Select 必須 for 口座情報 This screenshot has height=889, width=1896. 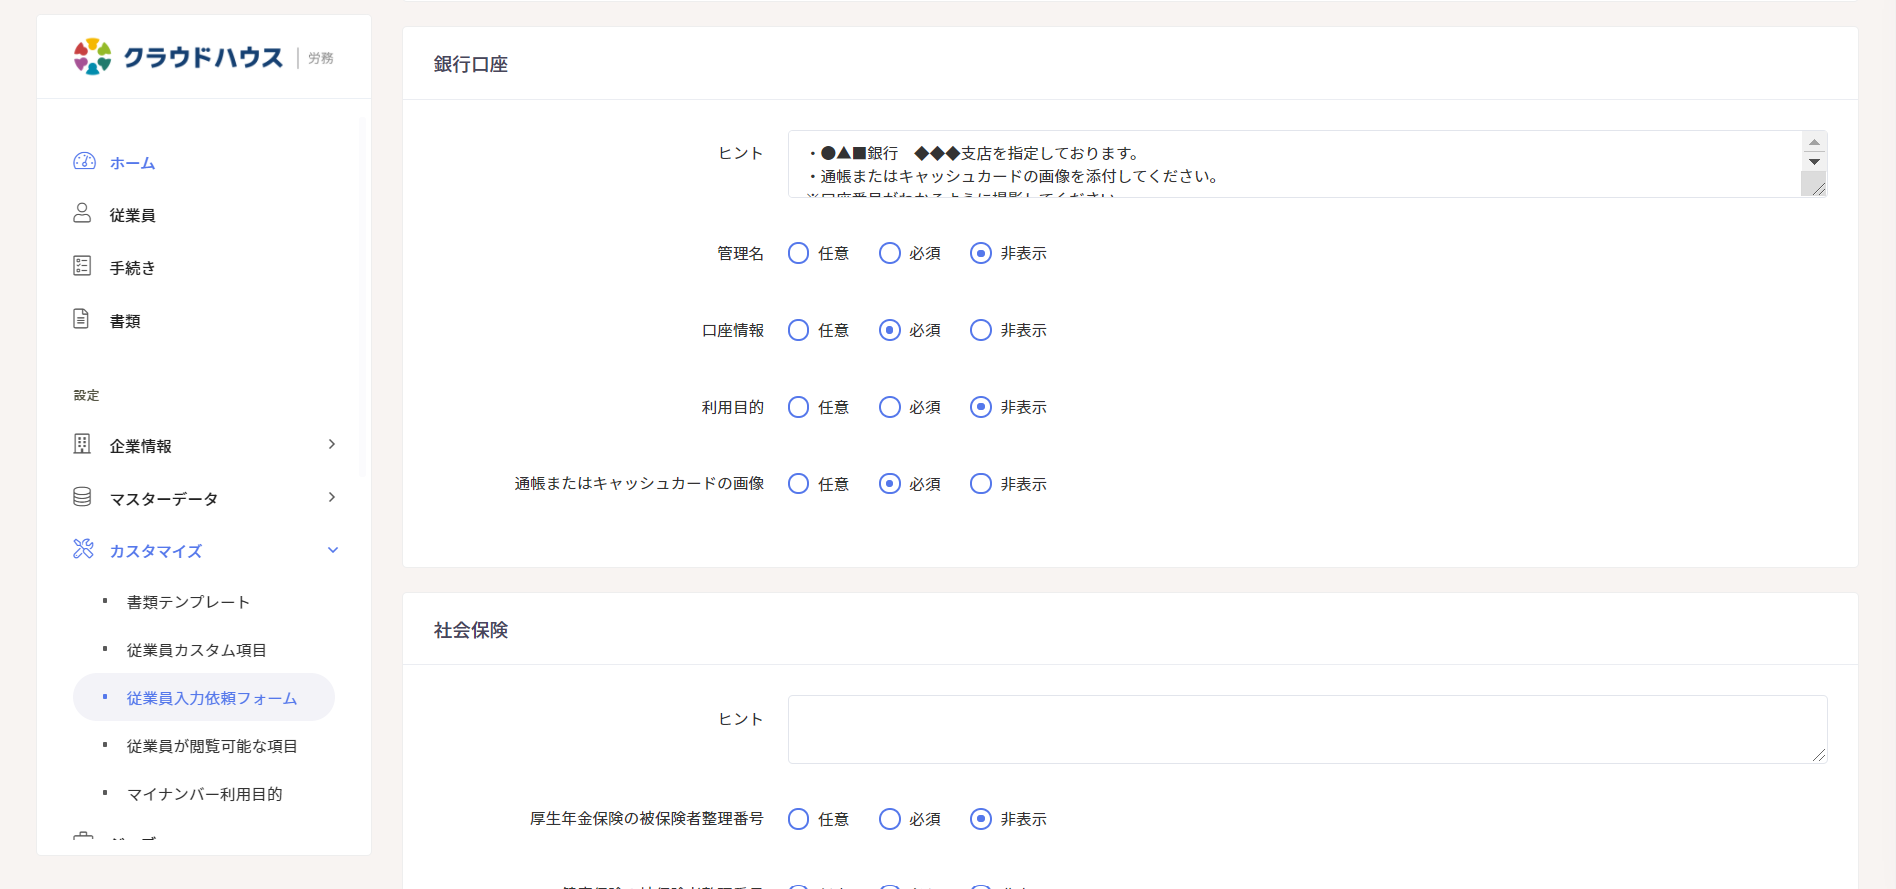tap(890, 330)
